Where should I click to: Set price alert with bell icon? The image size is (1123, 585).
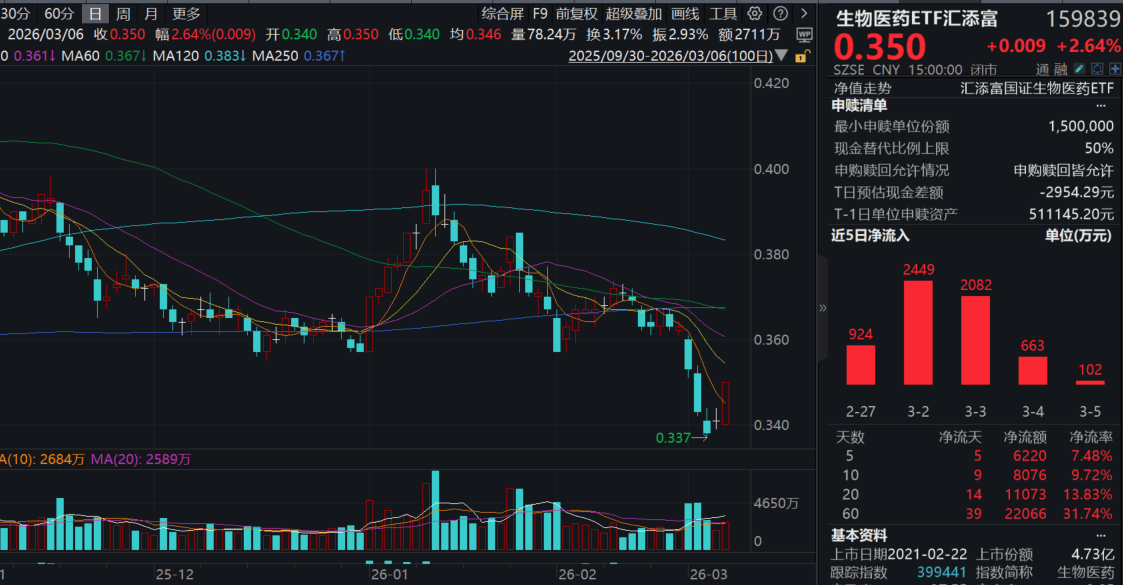click(1097, 69)
